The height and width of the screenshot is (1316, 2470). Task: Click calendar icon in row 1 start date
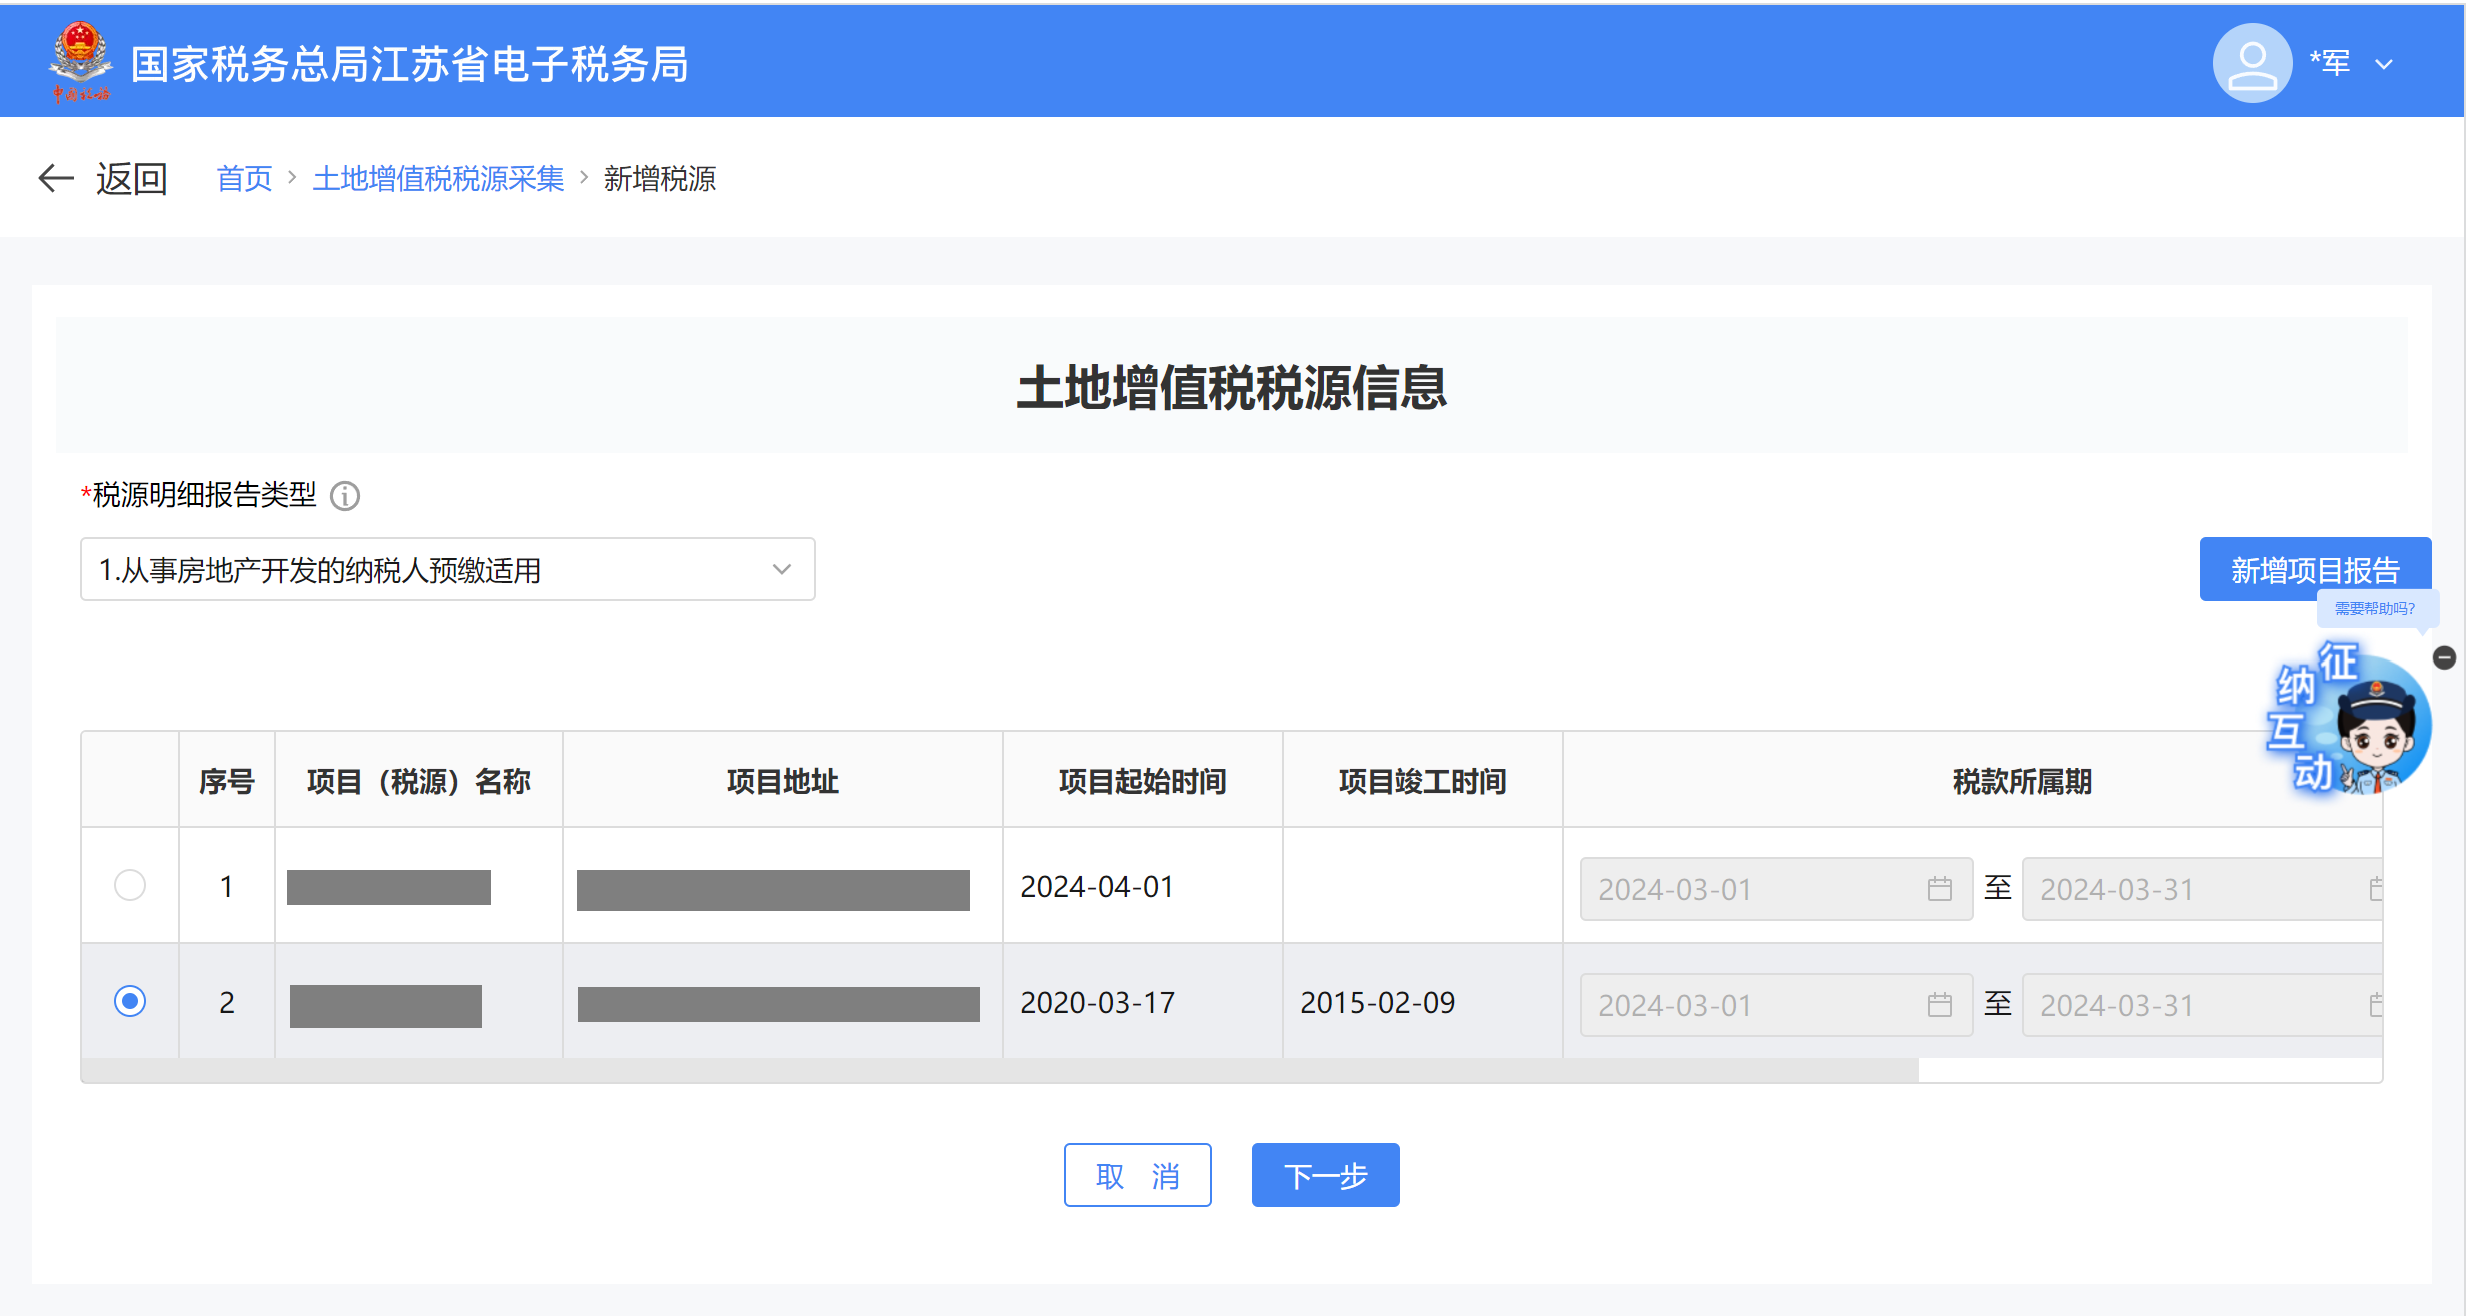pyautogui.click(x=1939, y=889)
